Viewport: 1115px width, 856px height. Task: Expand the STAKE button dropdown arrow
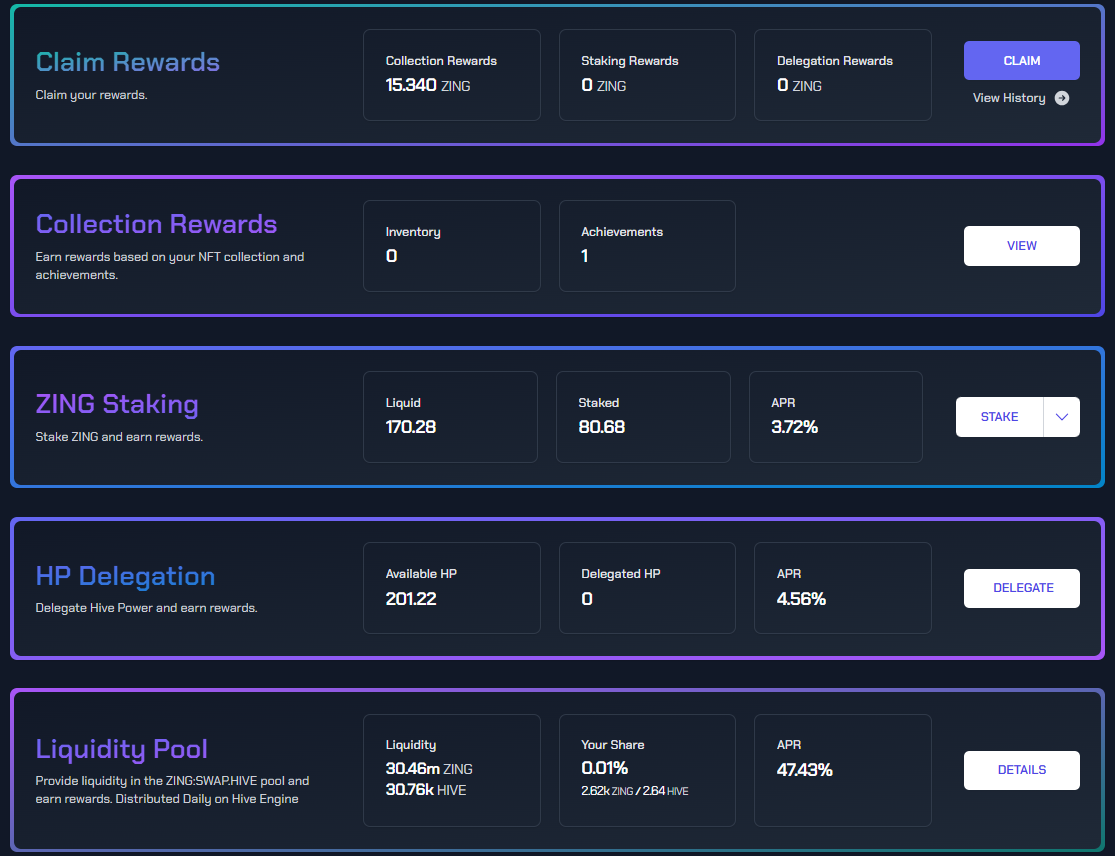(x=1062, y=417)
